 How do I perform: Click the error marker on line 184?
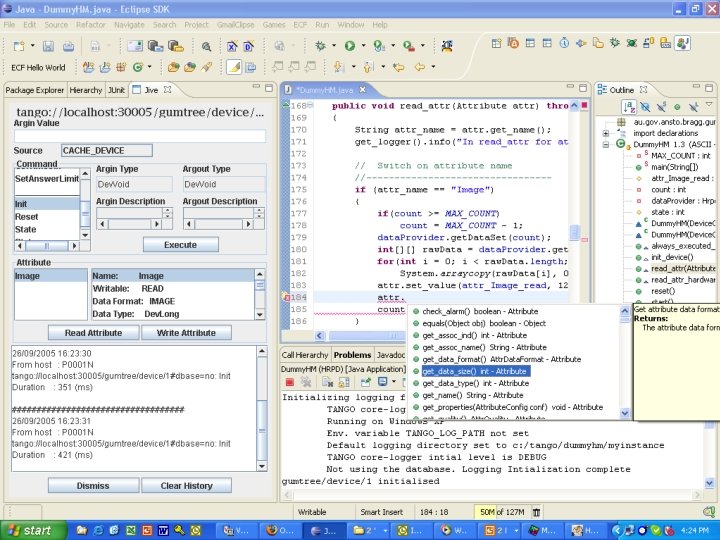coord(286,298)
